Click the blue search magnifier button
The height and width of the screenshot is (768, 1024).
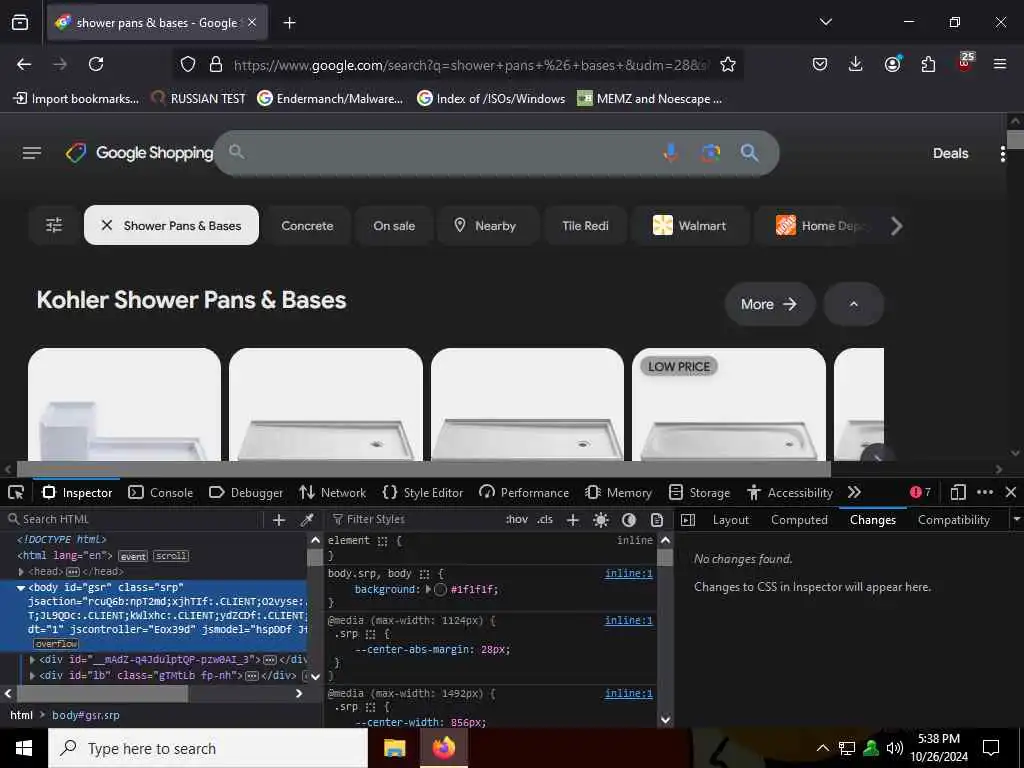pos(750,153)
